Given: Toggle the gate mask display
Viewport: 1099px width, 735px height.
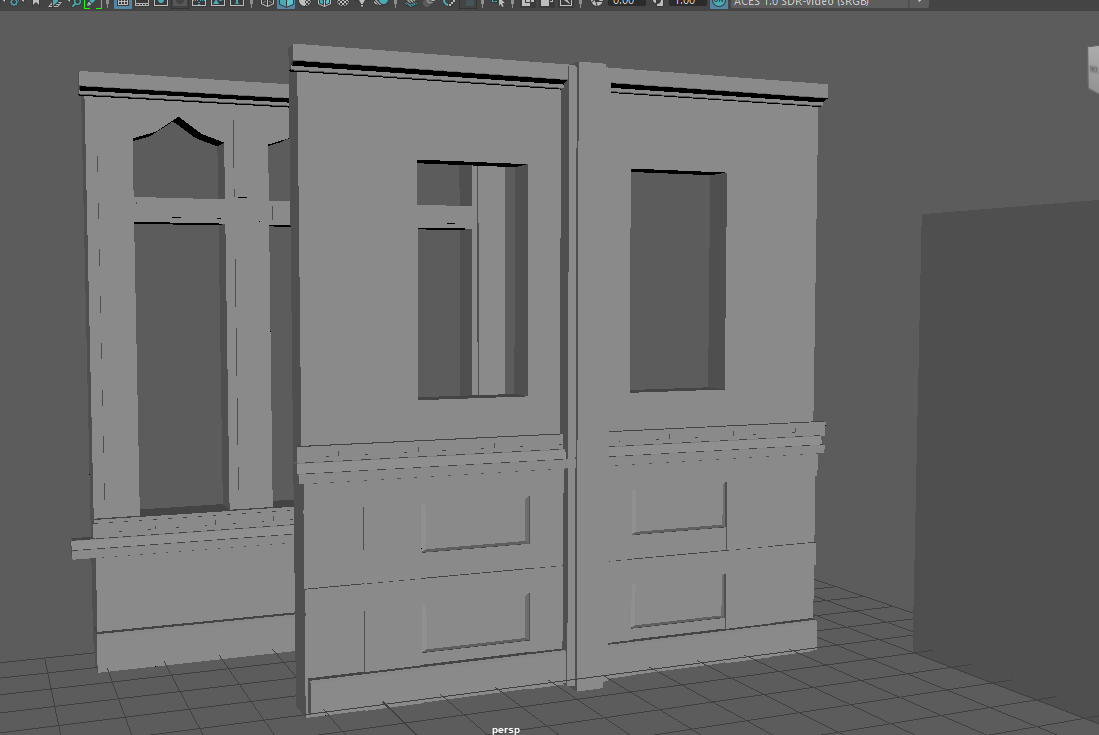Looking at the screenshot, I should coord(179,3).
